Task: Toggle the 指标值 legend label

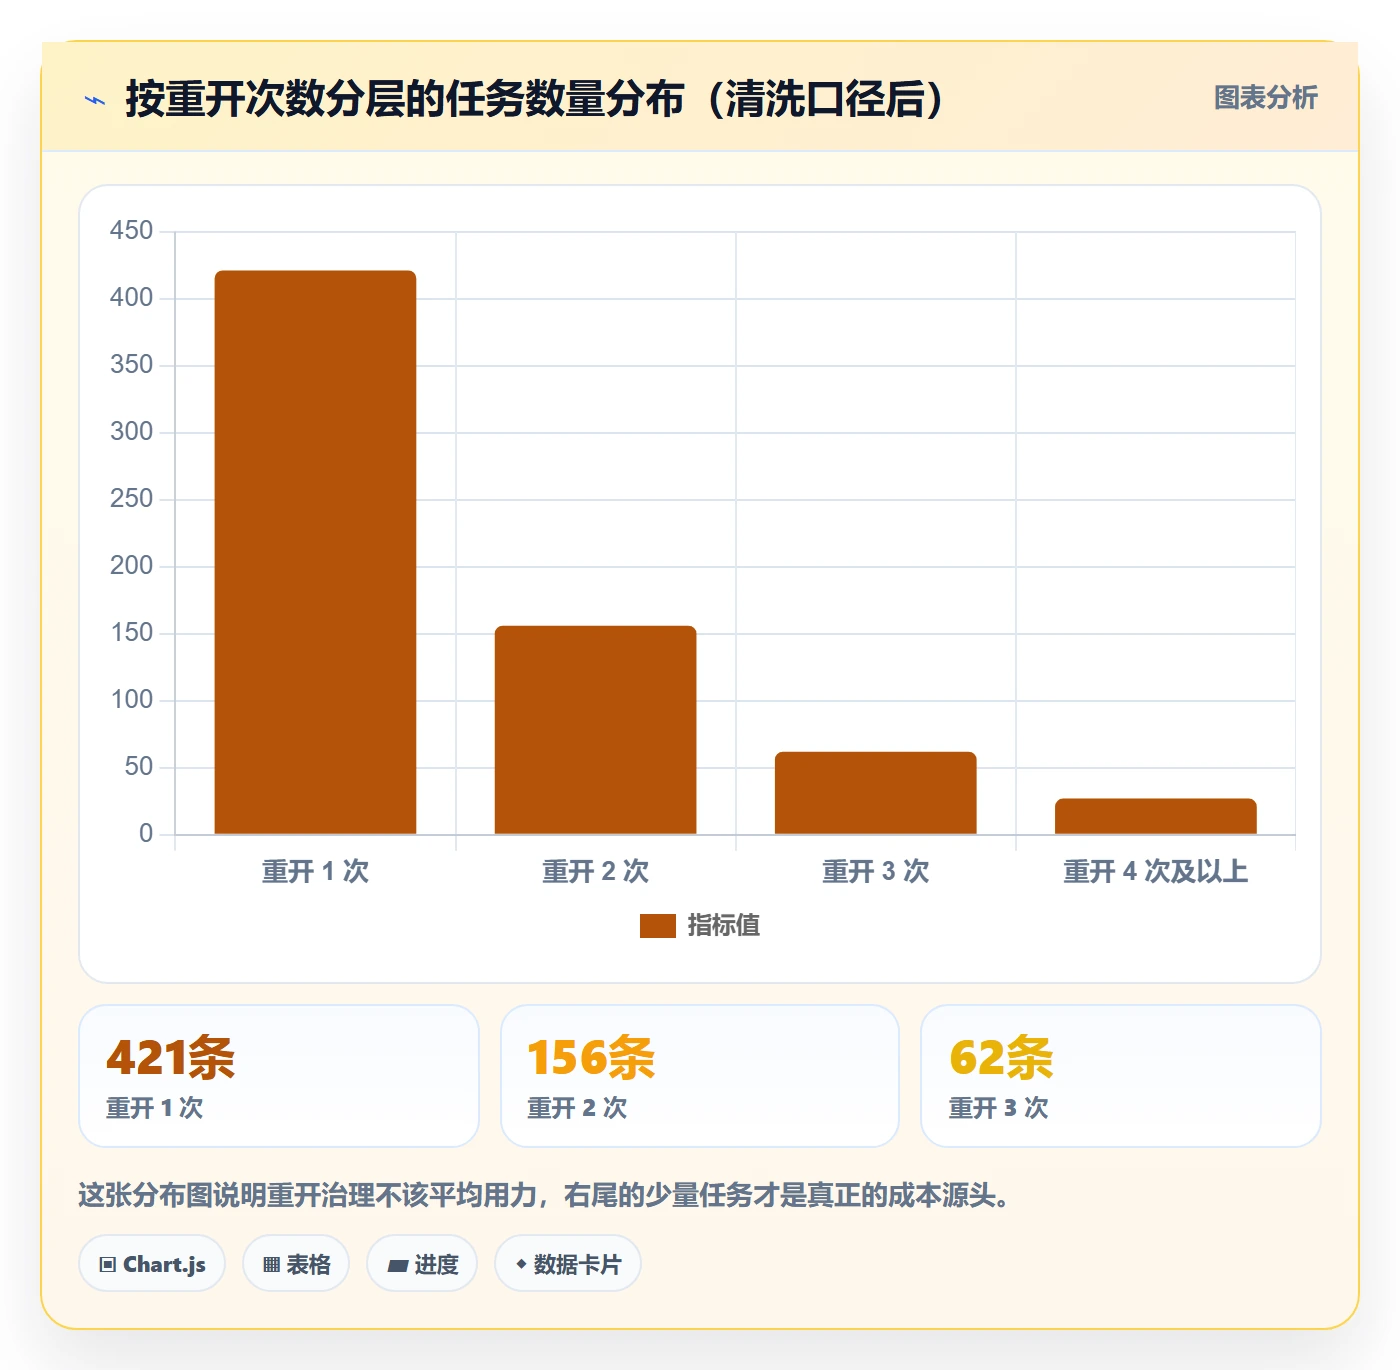Action: click(x=724, y=926)
